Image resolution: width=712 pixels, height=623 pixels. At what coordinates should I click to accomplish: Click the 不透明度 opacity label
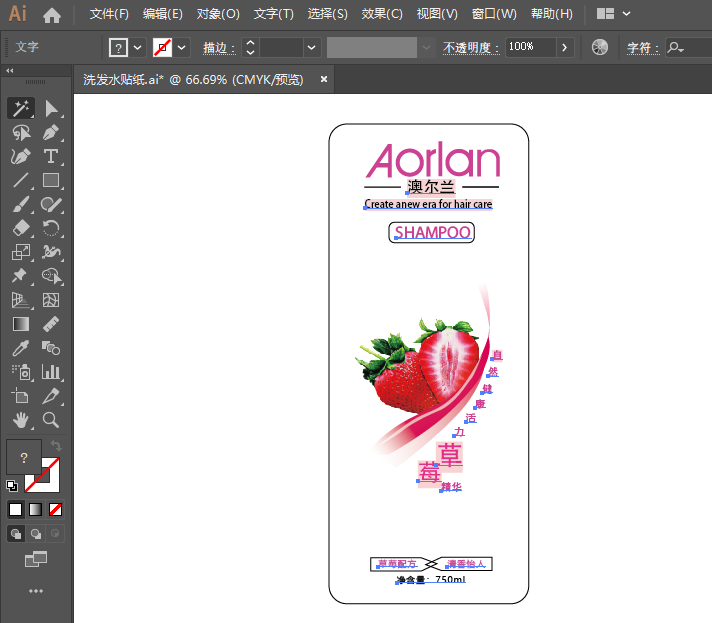pos(470,47)
